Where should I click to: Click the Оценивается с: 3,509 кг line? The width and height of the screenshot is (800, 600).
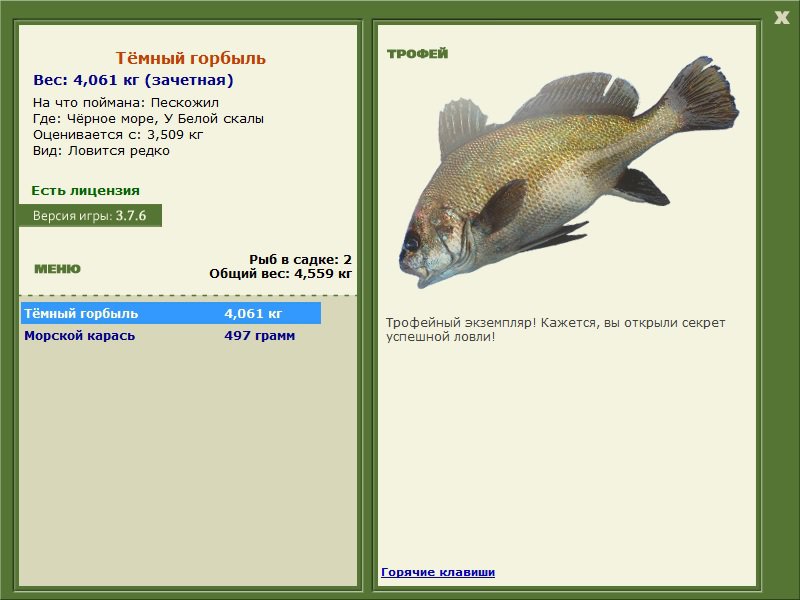[118, 135]
